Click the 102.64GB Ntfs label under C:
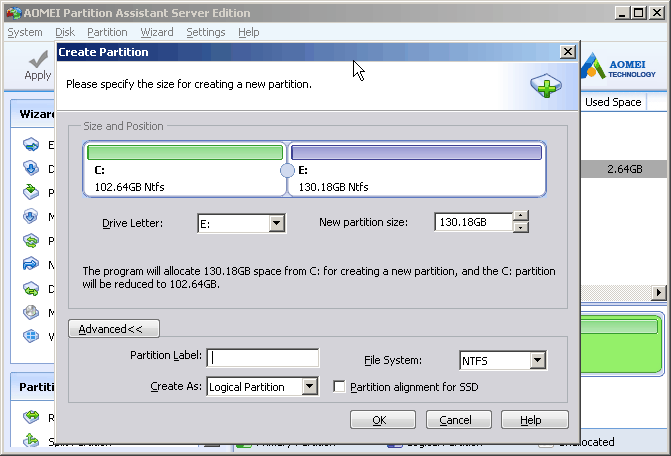The height and width of the screenshot is (456, 671). pyautogui.click(x=129, y=187)
